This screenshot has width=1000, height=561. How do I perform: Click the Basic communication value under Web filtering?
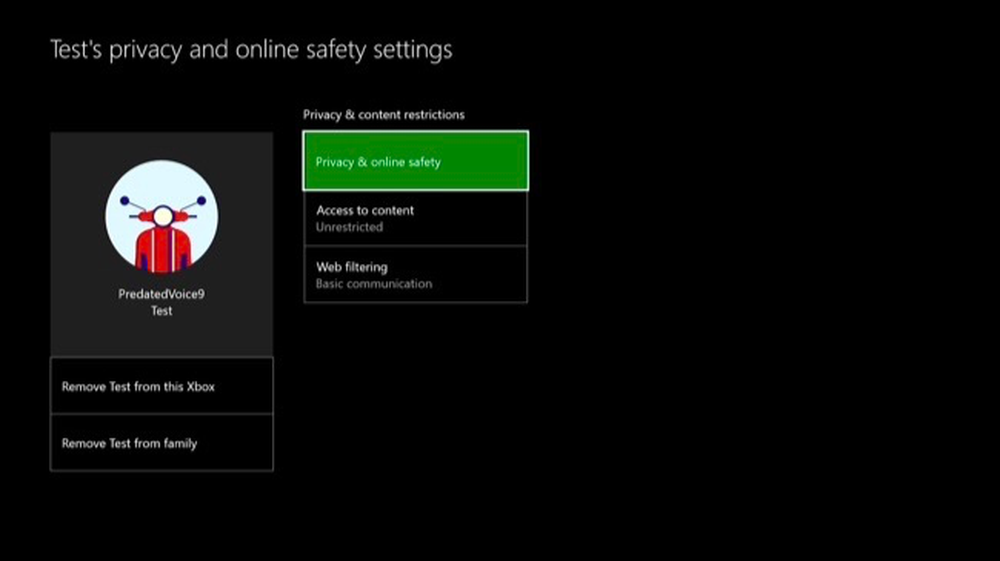[x=374, y=284]
